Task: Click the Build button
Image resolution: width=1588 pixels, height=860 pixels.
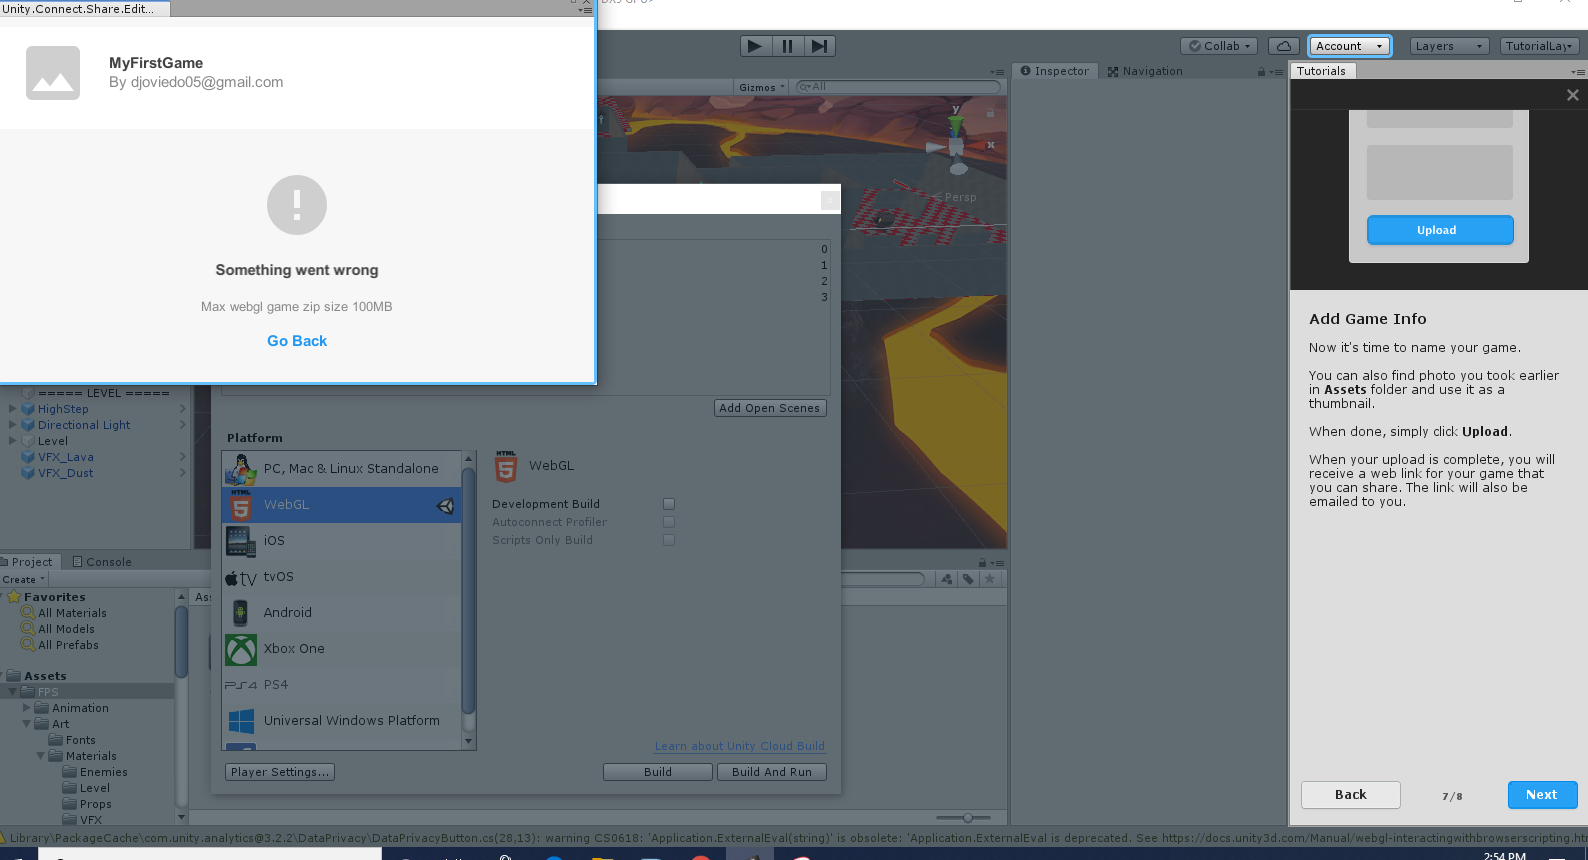Action: [x=658, y=772]
